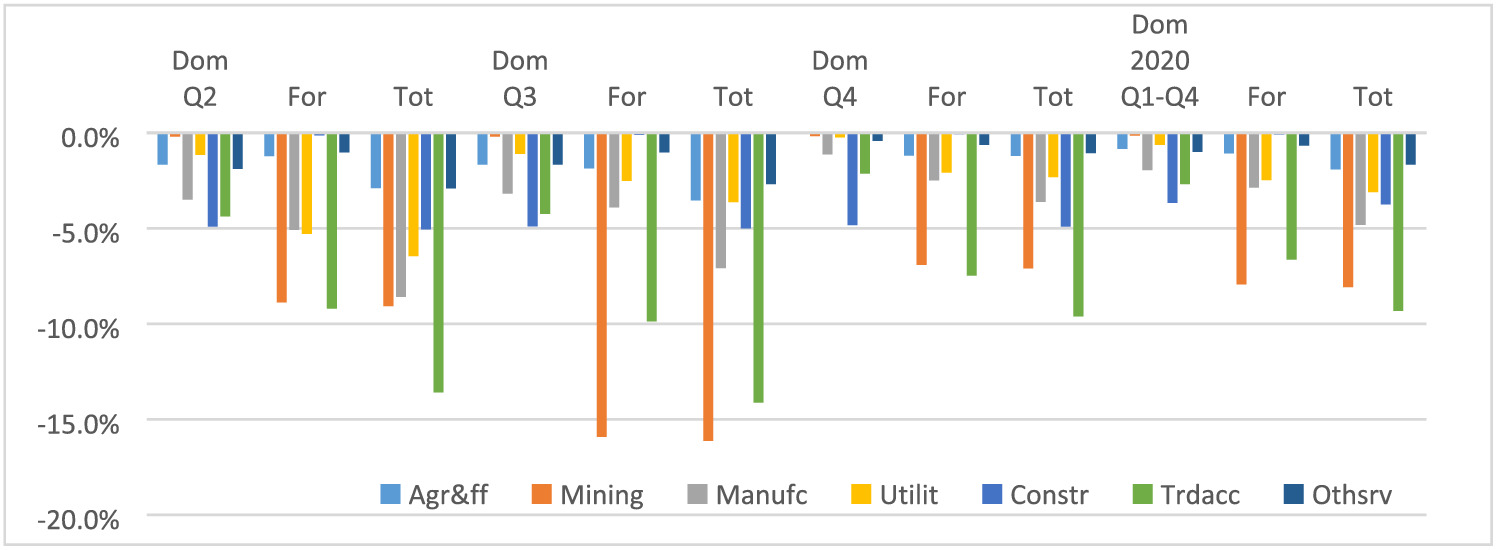Click the Dom Q2 category label
The height and width of the screenshot is (550, 1500).
[x=200, y=79]
